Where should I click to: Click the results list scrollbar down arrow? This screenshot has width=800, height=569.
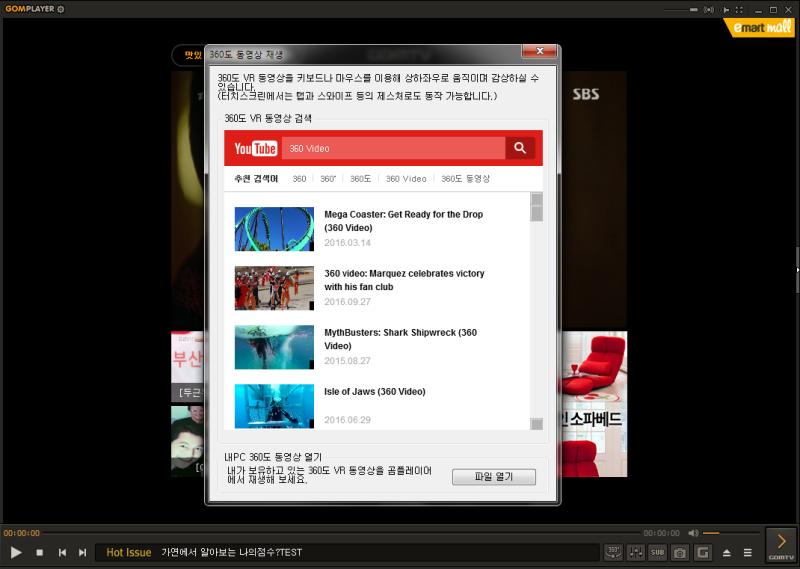tap(536, 424)
